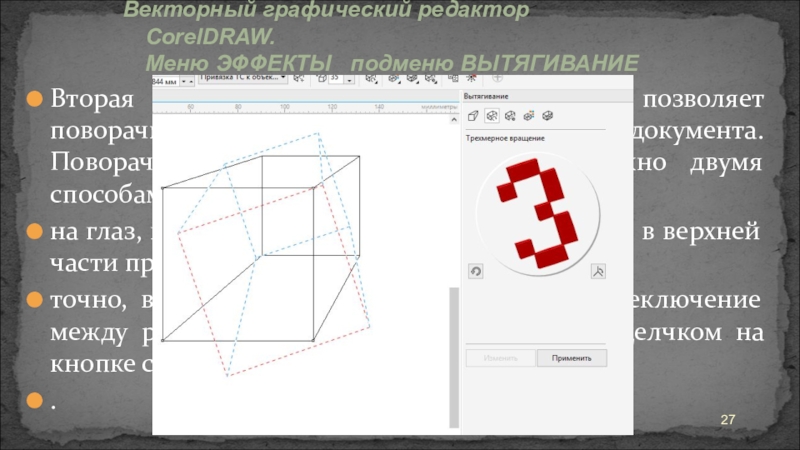
Task: Click the CorelDRAW. heading text
Action: (211, 37)
